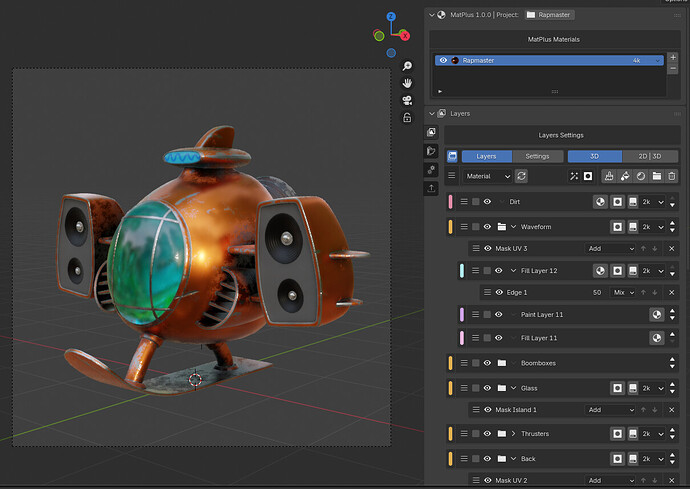This screenshot has height=489, width=690.
Task: Hide the Dirt layer with its eye icon
Action: [487, 202]
